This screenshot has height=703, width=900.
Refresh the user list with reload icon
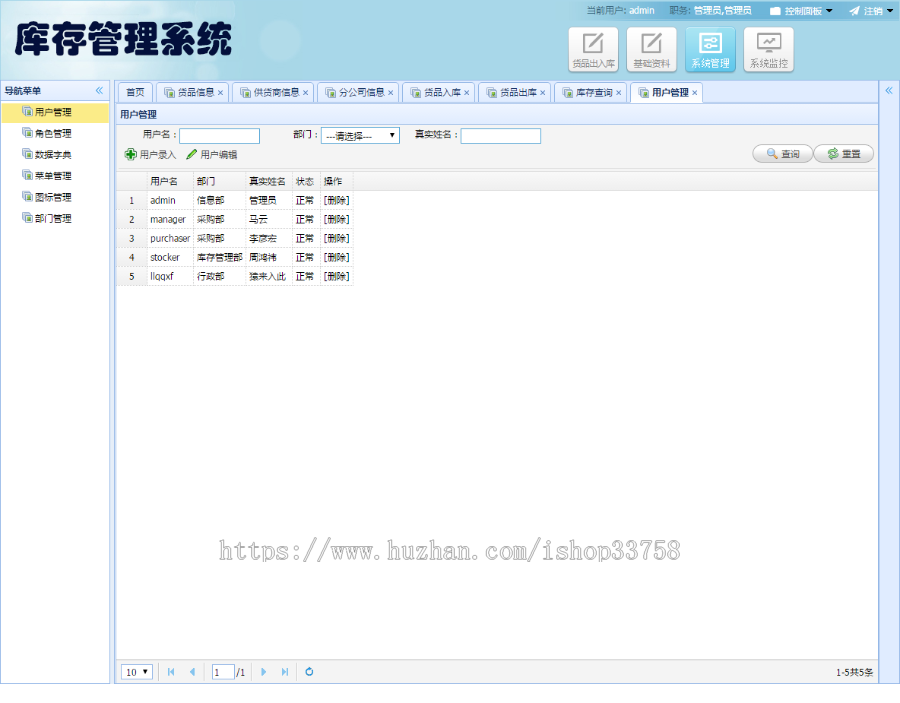(x=308, y=671)
